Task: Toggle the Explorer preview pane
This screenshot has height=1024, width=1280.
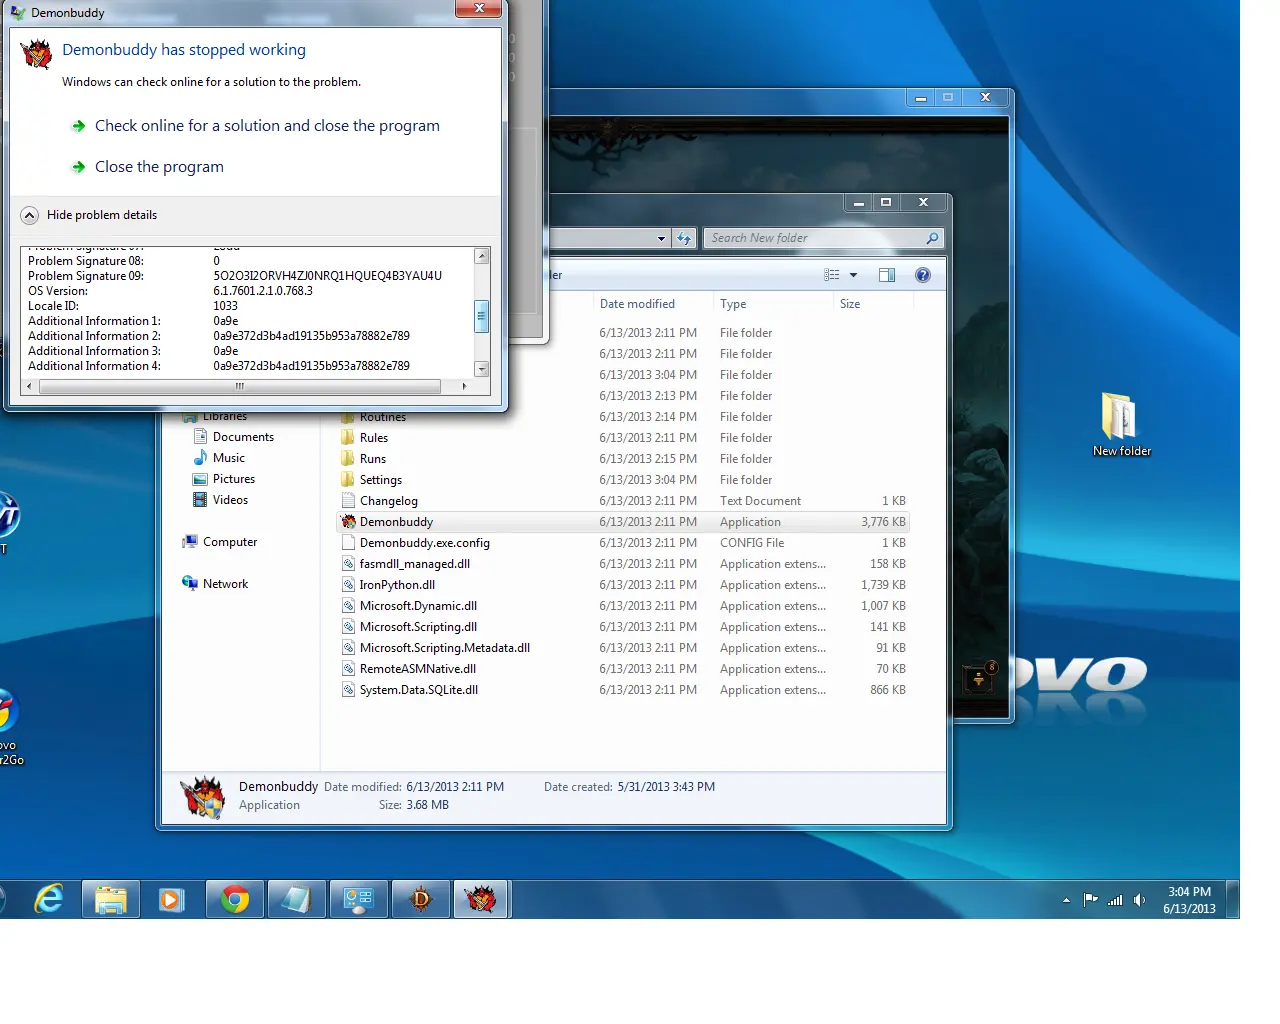Action: pyautogui.click(x=887, y=275)
